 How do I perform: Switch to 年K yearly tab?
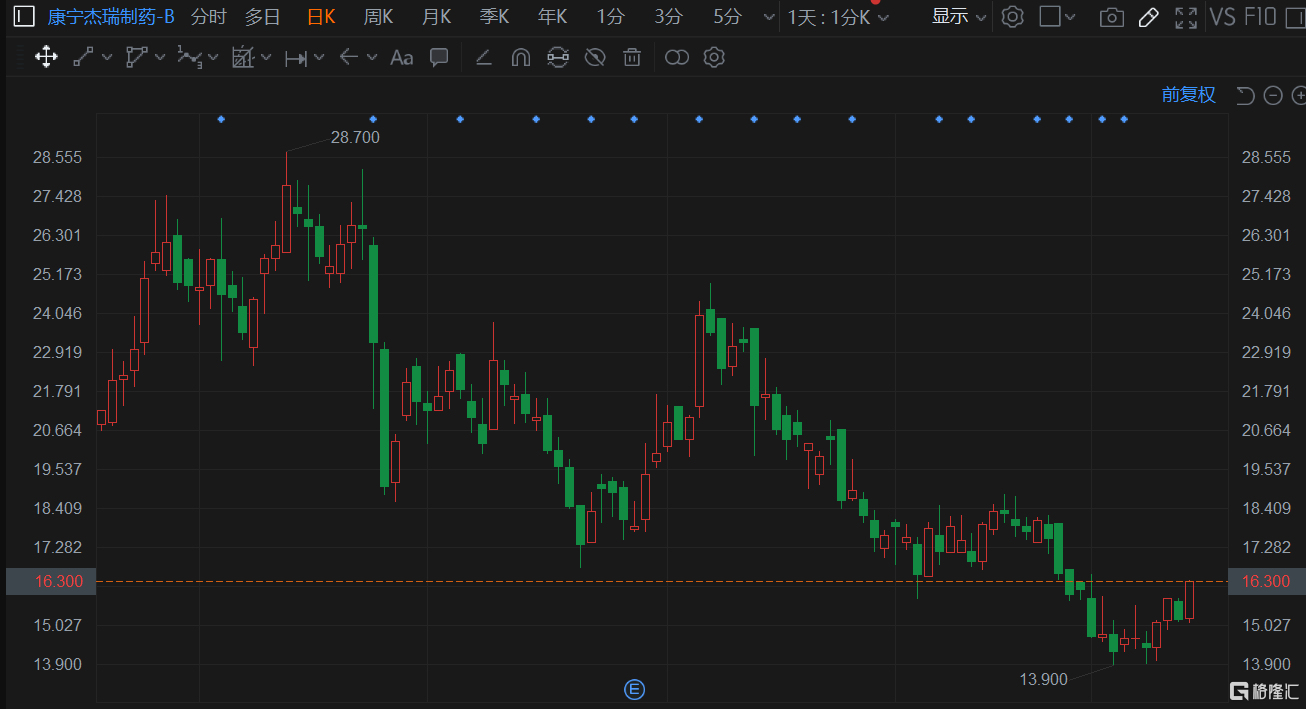pyautogui.click(x=552, y=17)
